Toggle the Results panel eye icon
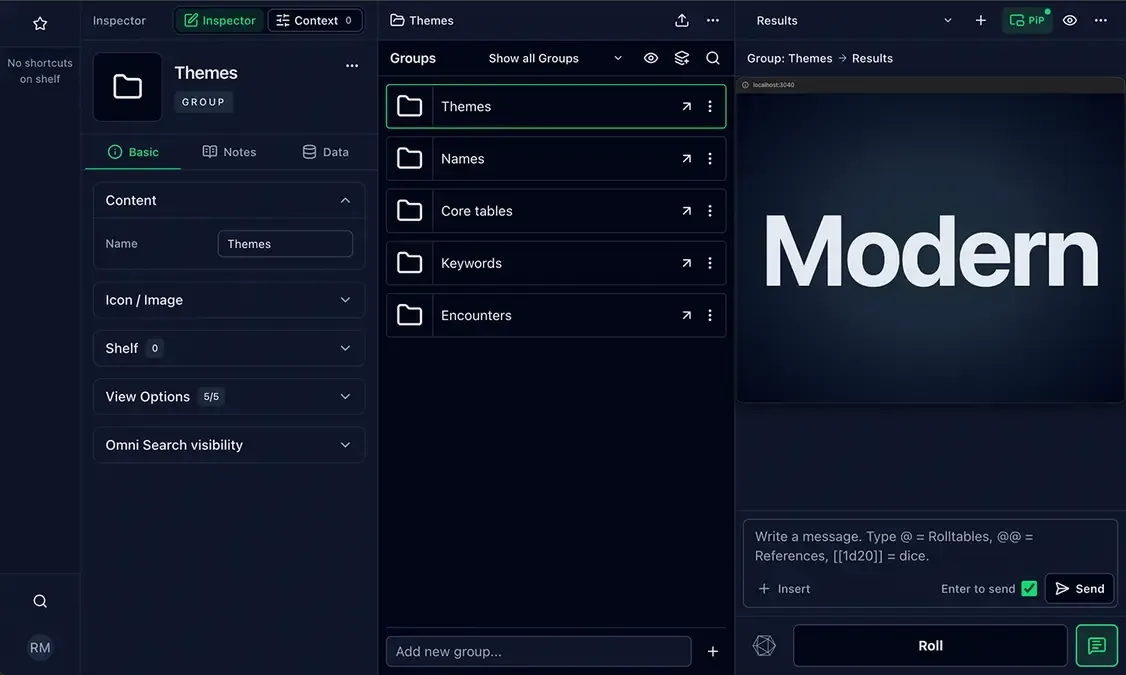The image size is (1126, 675). pyautogui.click(x=1069, y=21)
